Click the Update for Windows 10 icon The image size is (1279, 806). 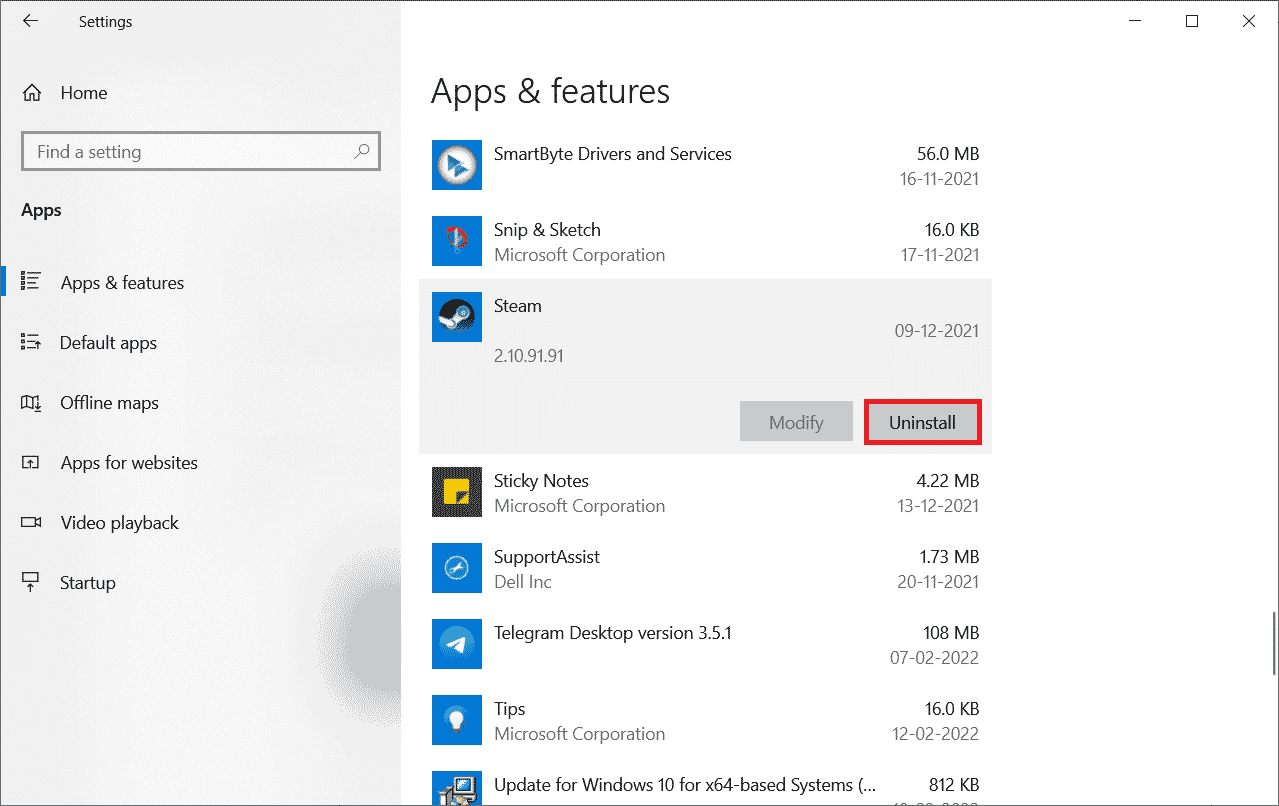pyautogui.click(x=457, y=788)
